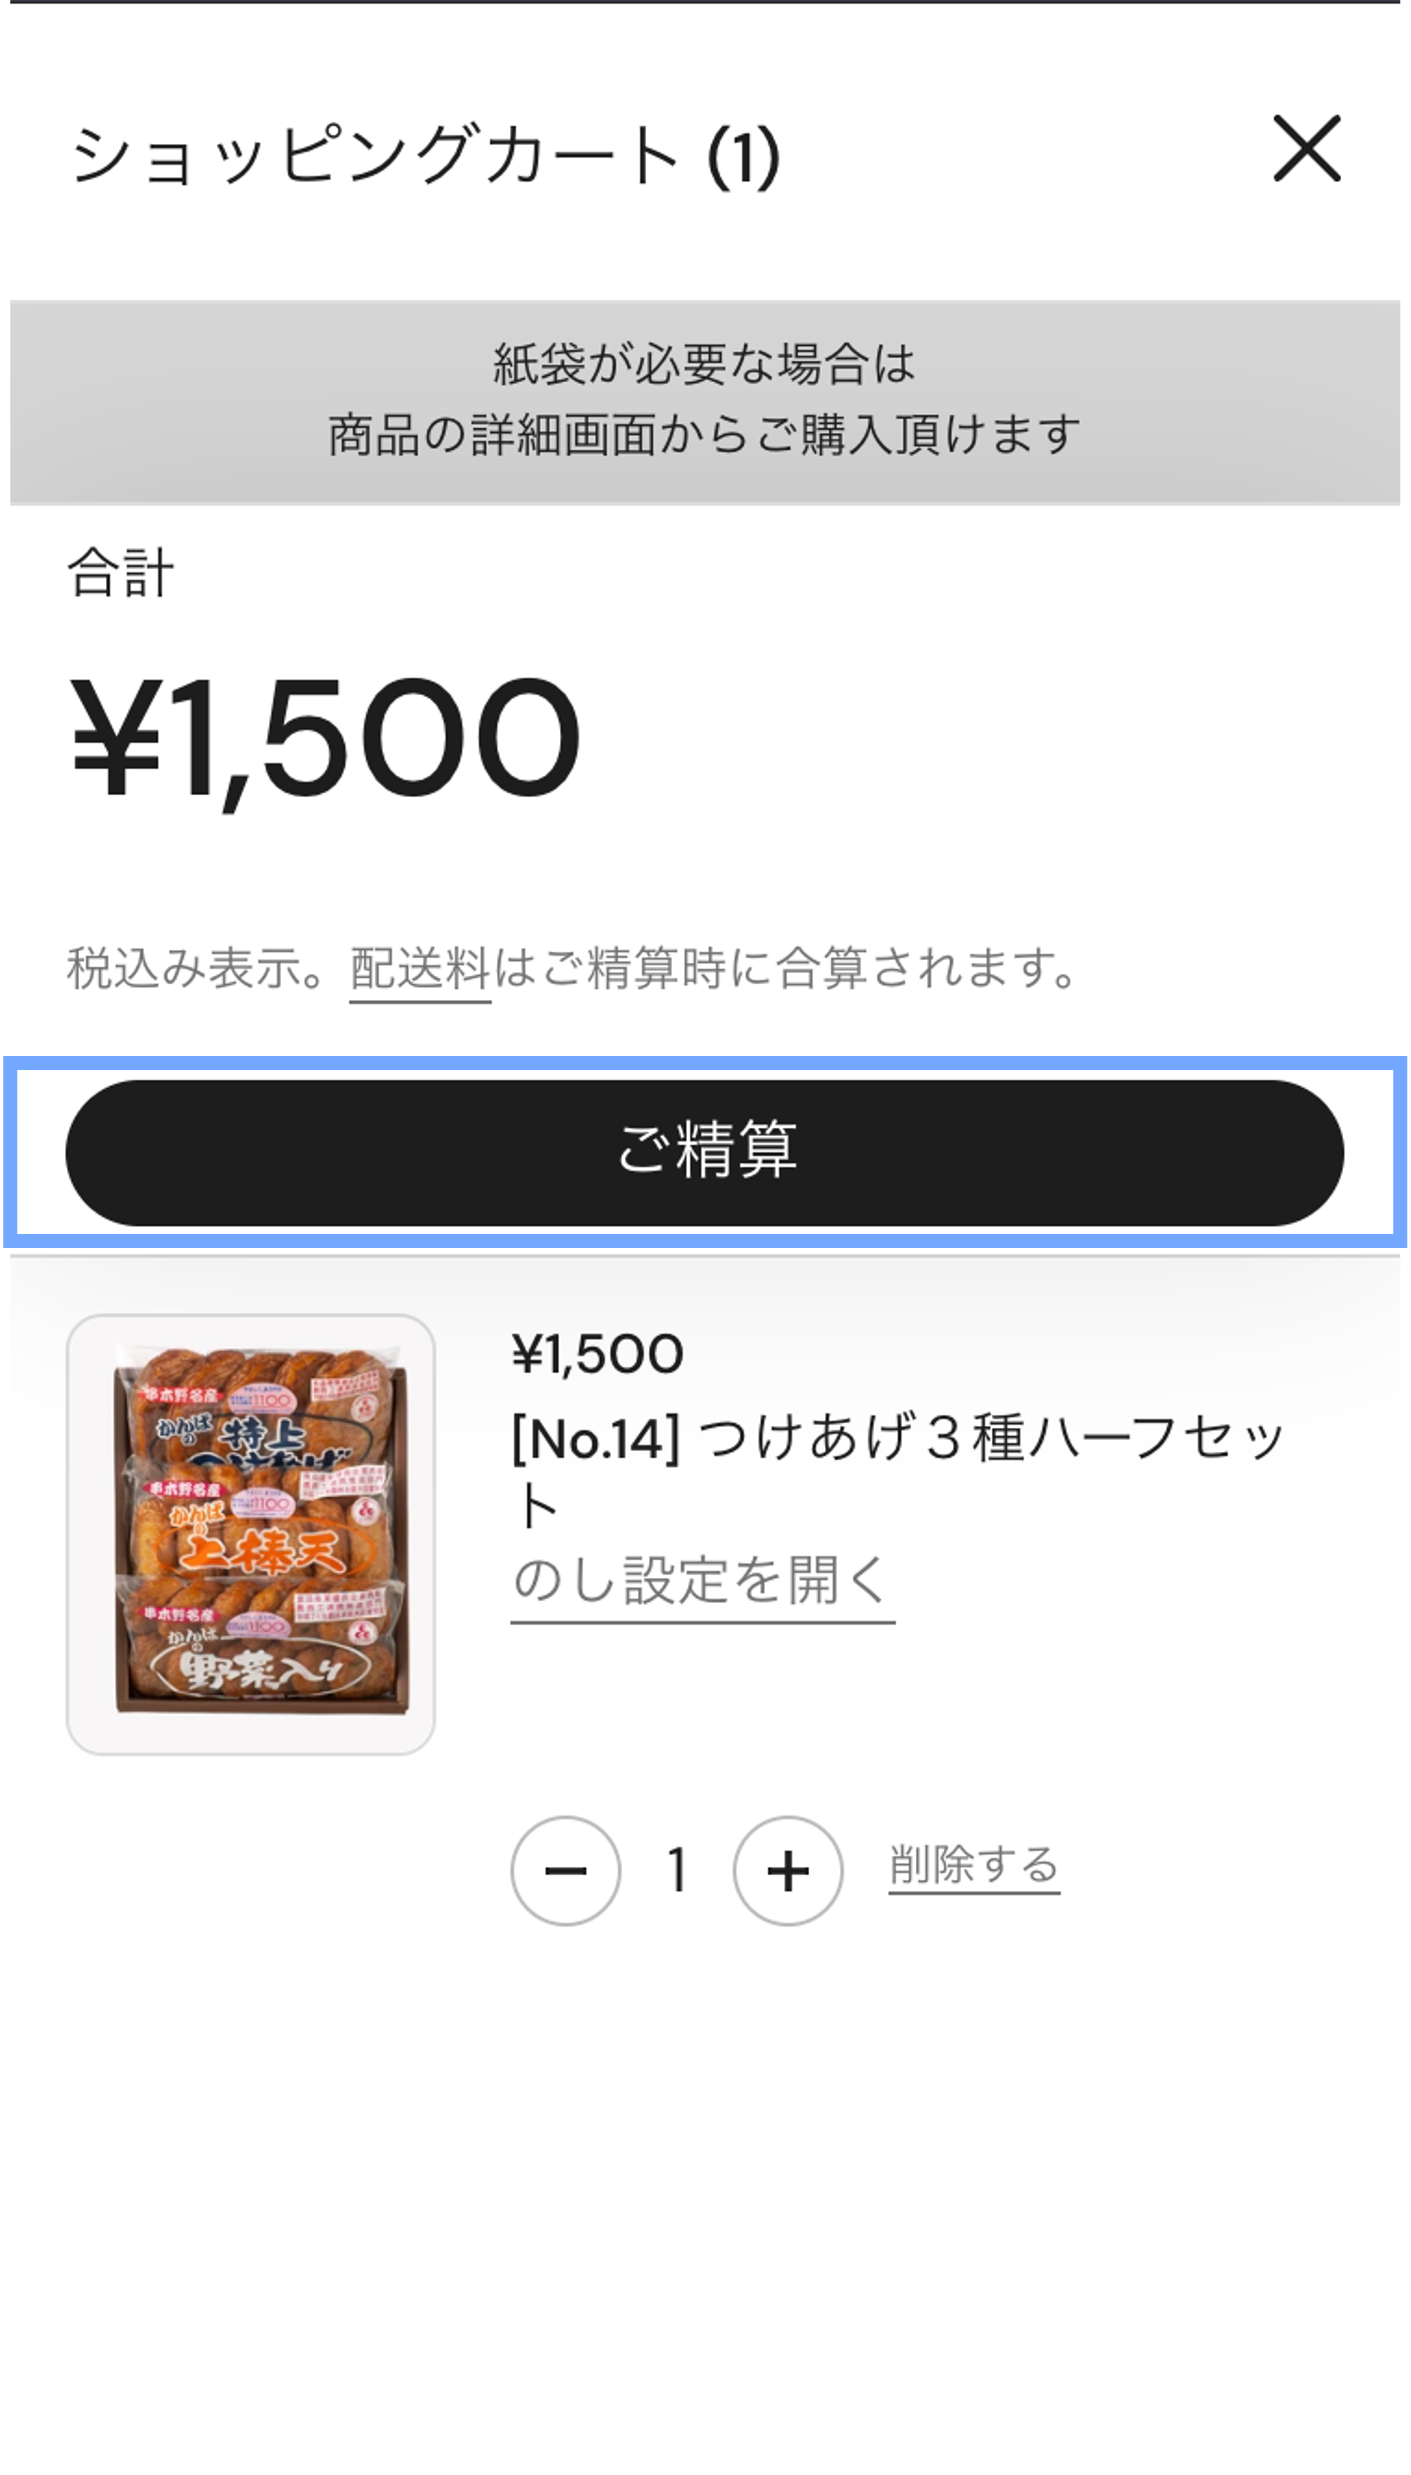Increase item quantity with plus button
Screen dimensions: 1411x2475
pyautogui.click(x=788, y=1870)
